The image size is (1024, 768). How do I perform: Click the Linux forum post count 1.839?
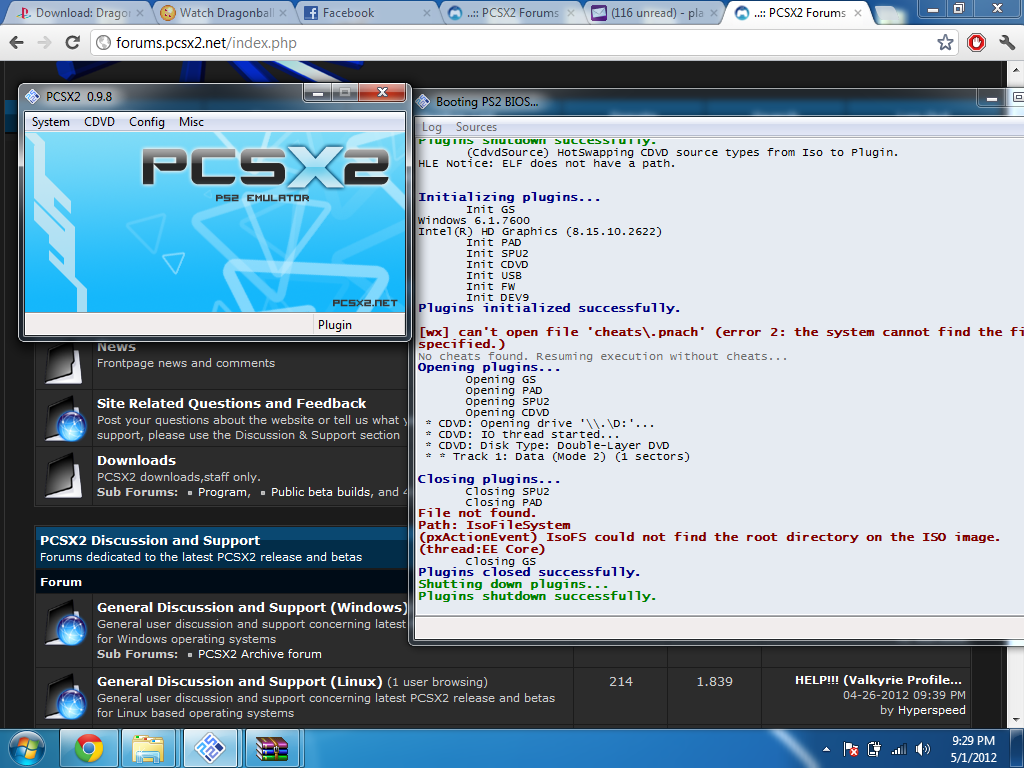(x=714, y=682)
